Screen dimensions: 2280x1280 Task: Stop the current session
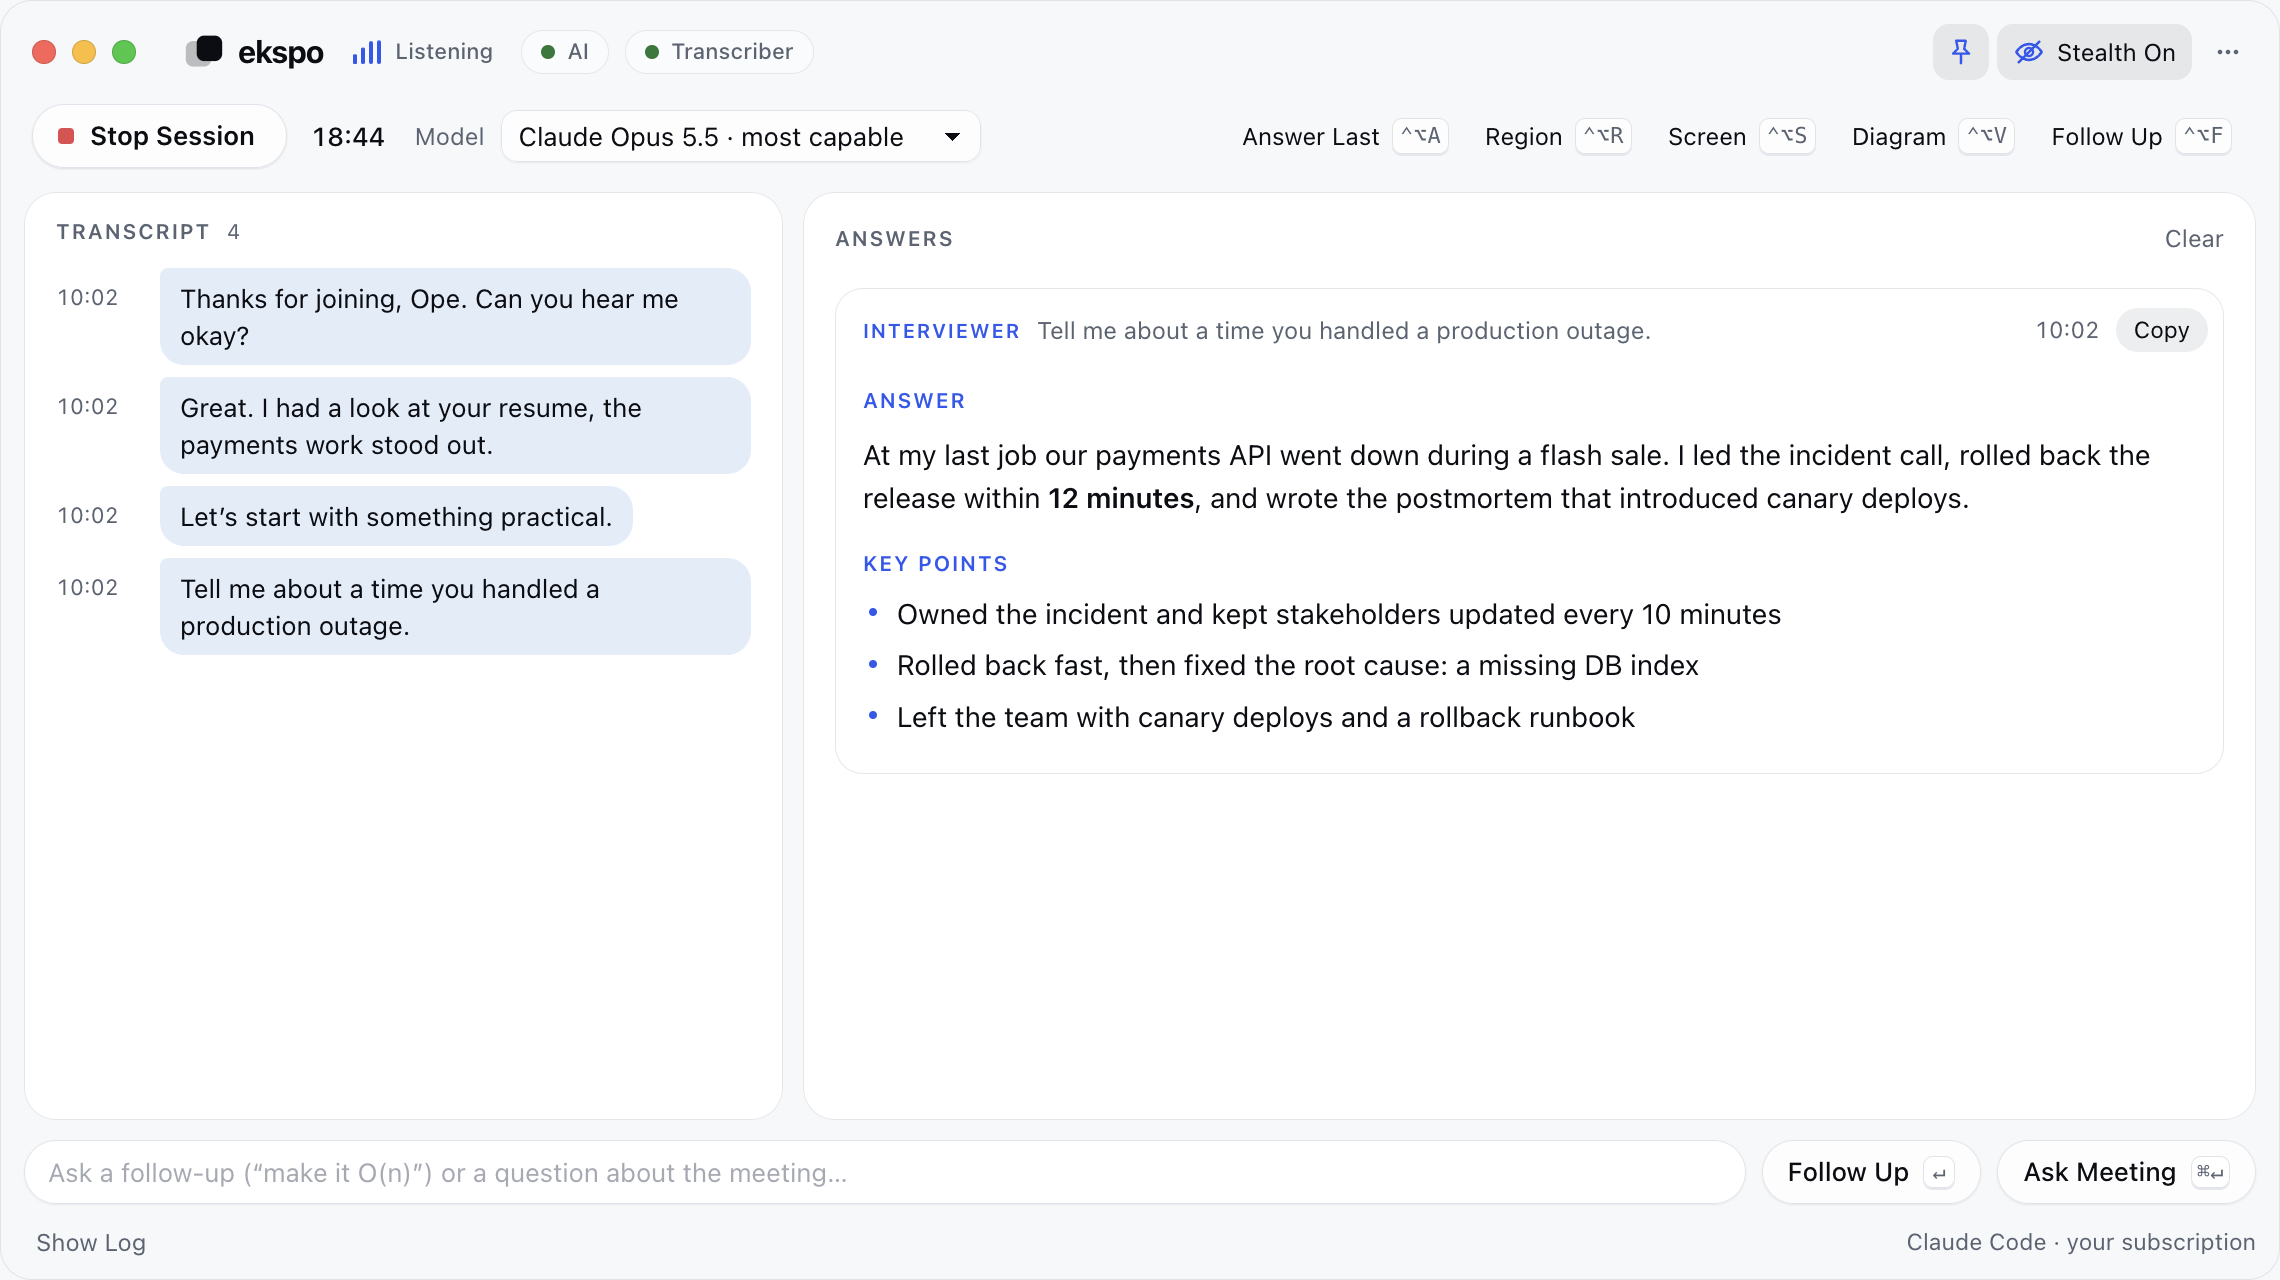click(x=159, y=136)
